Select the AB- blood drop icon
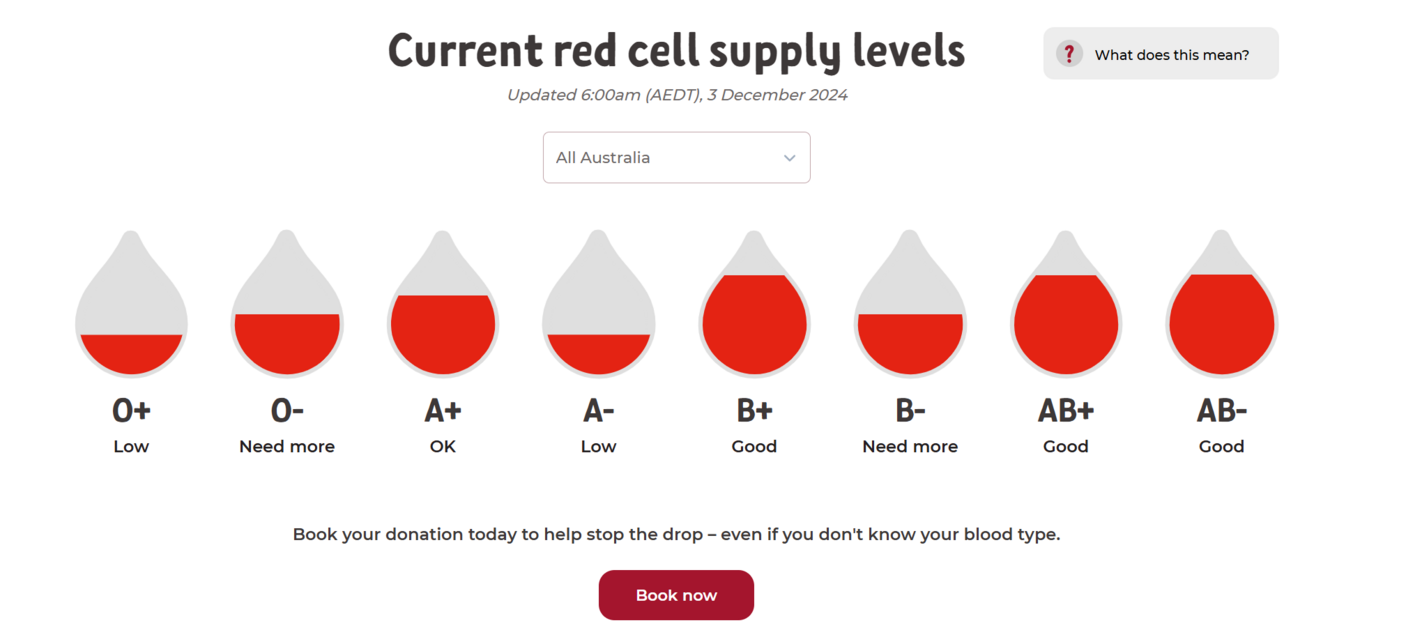 [x=1221, y=320]
